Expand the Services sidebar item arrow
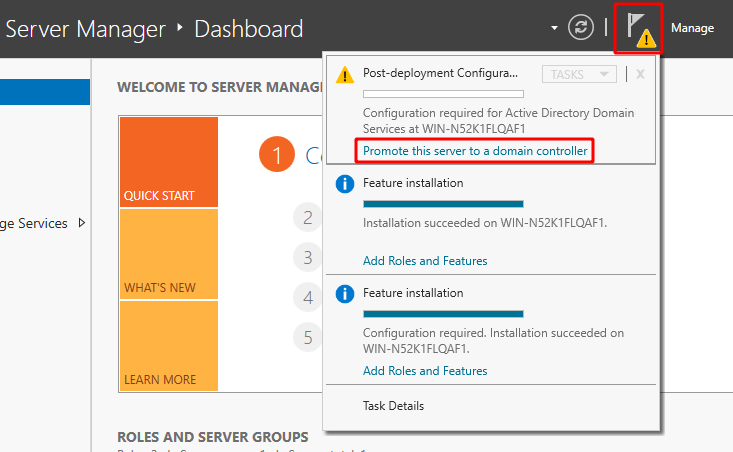Viewport: 733px width, 452px height. point(82,223)
